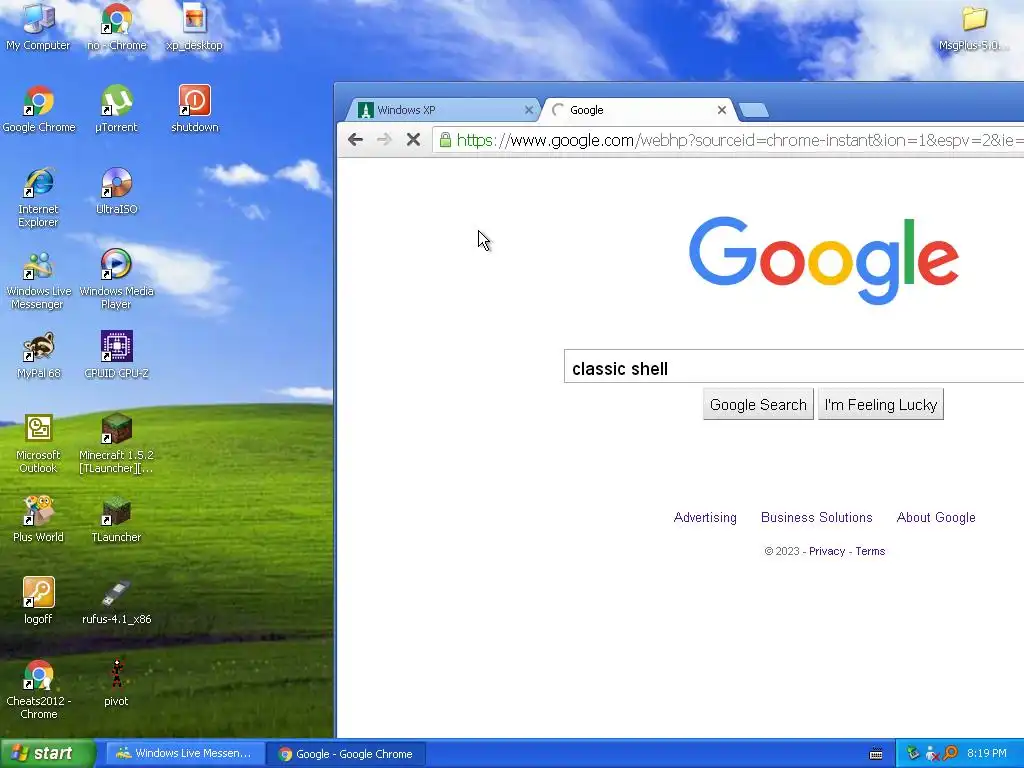Select the pivot stick figure icon

click(x=116, y=682)
